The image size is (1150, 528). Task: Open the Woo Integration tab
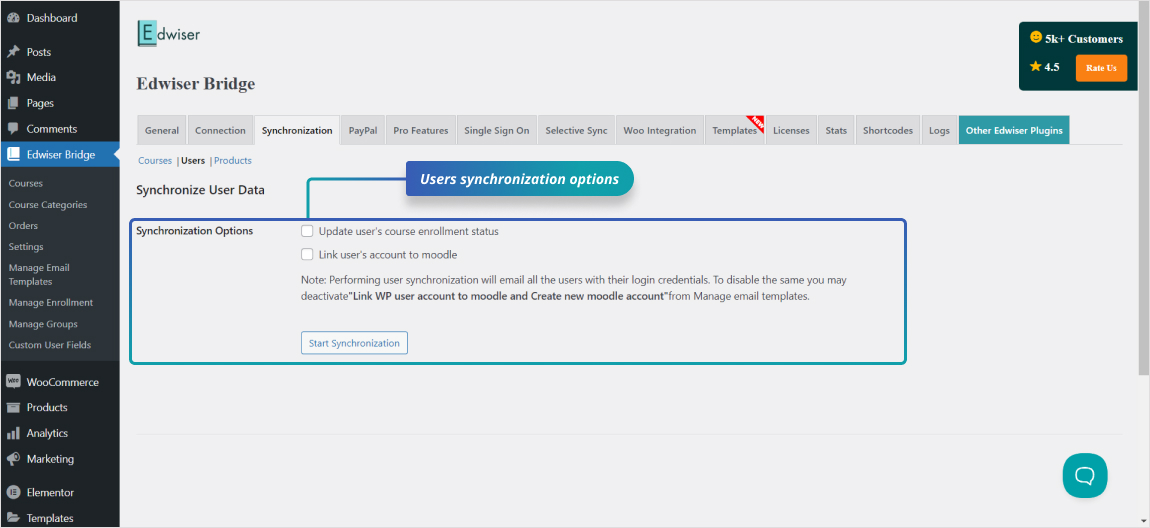point(660,131)
